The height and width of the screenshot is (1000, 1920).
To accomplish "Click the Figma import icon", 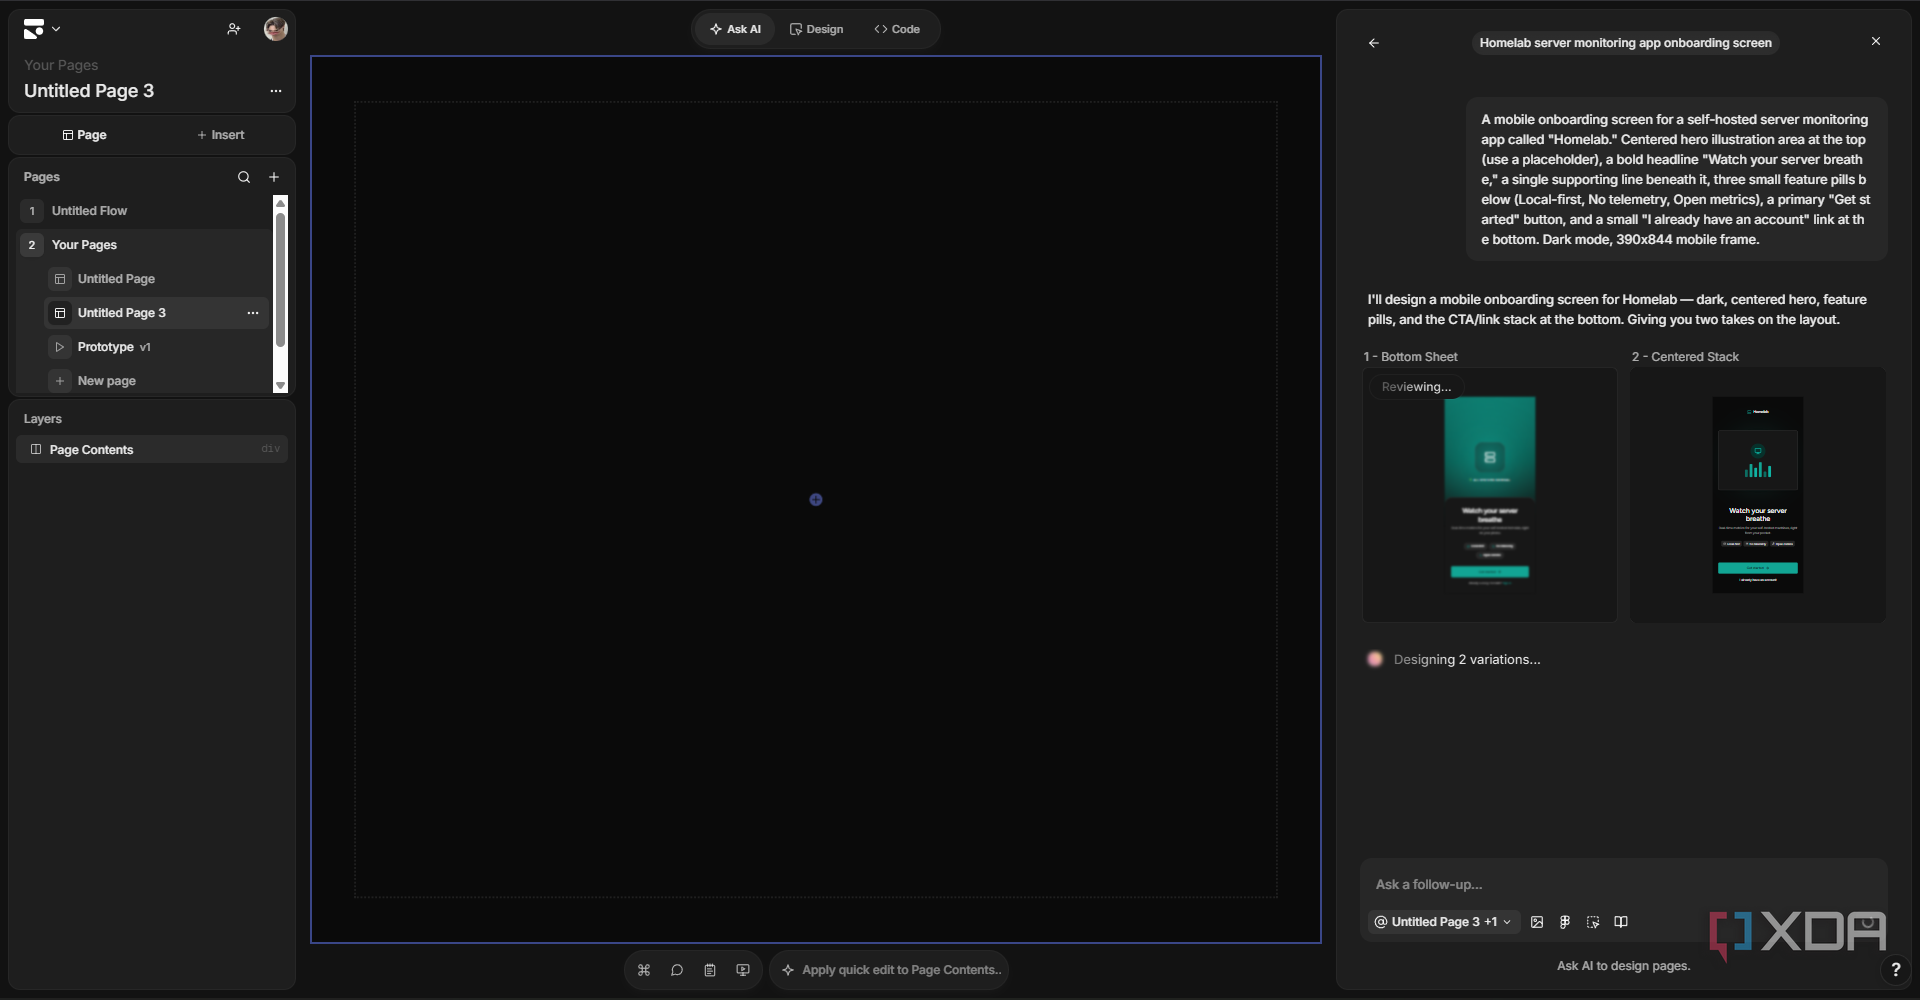I will pyautogui.click(x=1565, y=922).
